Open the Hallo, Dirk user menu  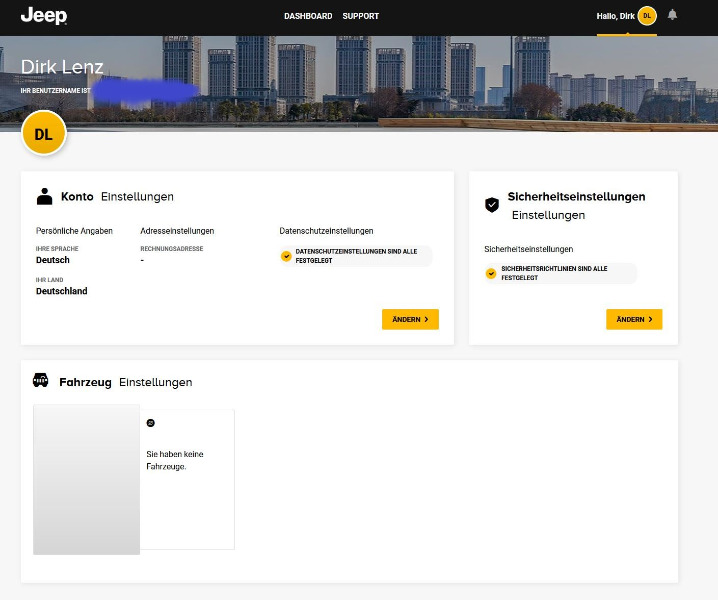point(613,16)
